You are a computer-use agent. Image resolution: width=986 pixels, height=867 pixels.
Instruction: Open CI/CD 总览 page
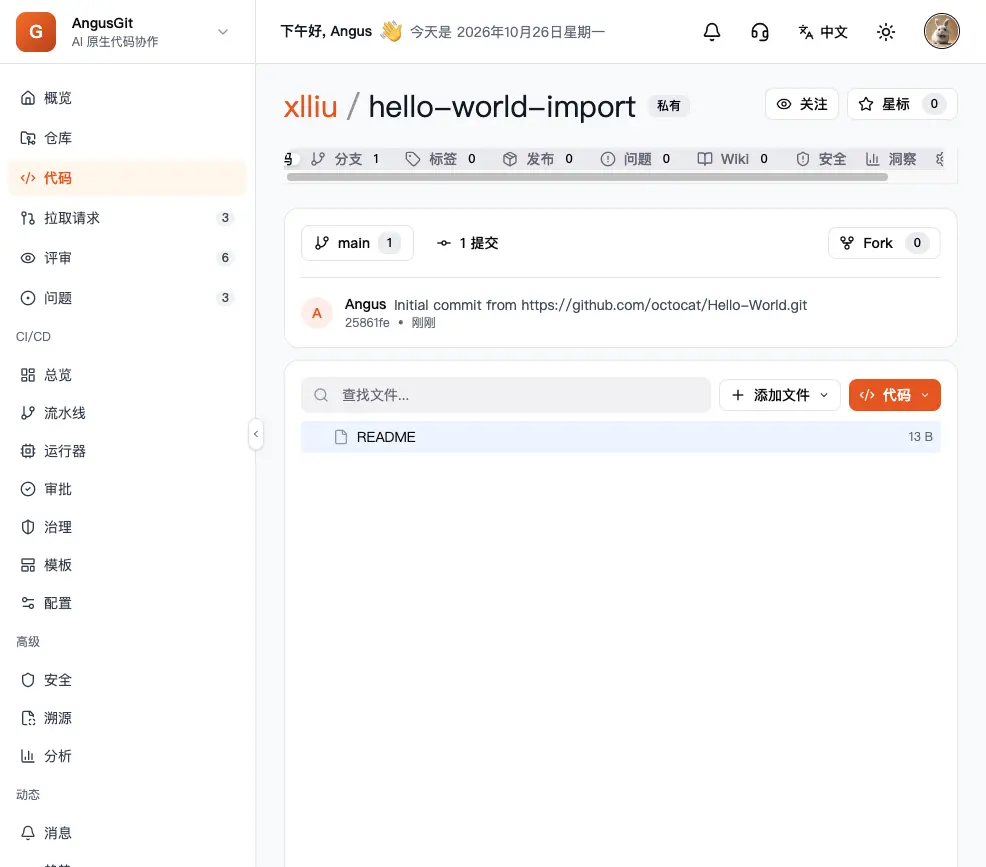coord(127,375)
